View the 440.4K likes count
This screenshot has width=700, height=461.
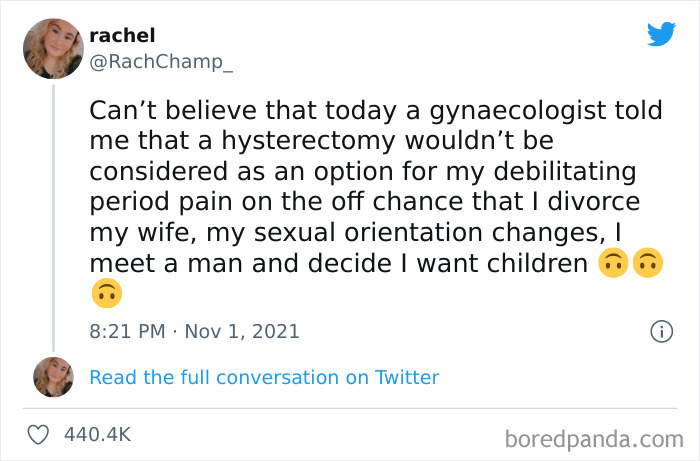point(97,435)
